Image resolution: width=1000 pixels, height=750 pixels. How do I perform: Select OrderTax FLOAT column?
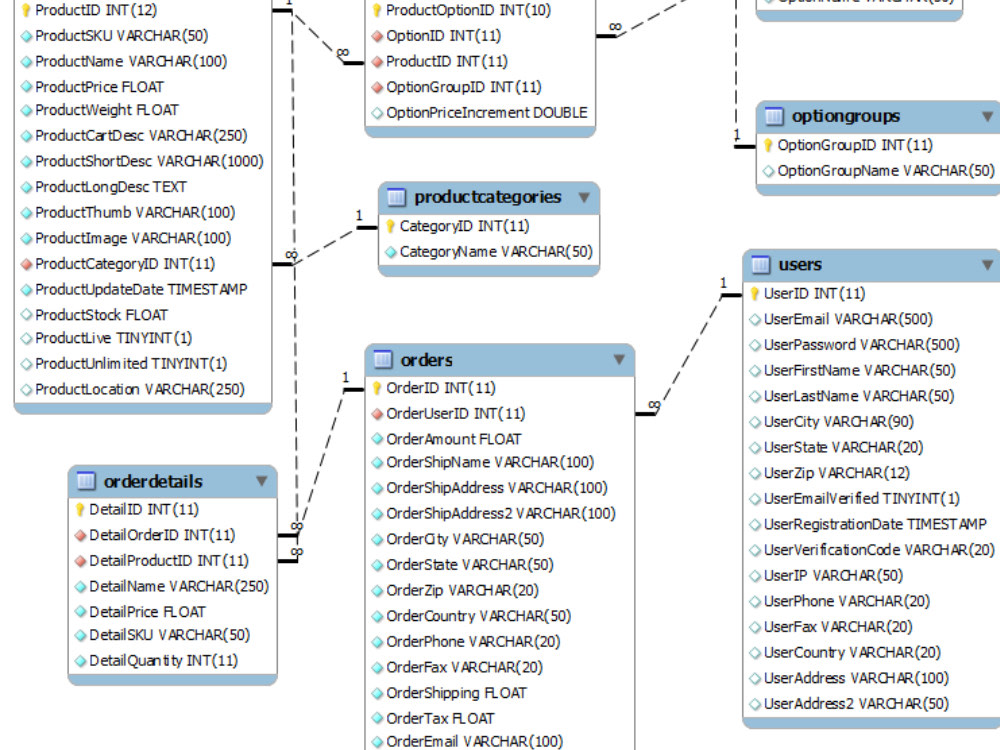click(x=440, y=719)
